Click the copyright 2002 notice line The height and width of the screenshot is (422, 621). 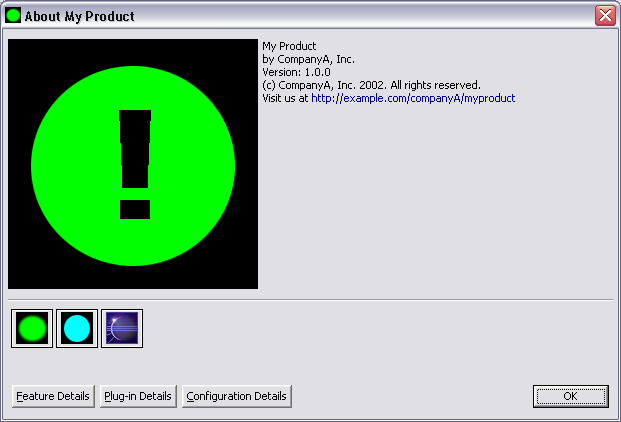click(x=371, y=85)
